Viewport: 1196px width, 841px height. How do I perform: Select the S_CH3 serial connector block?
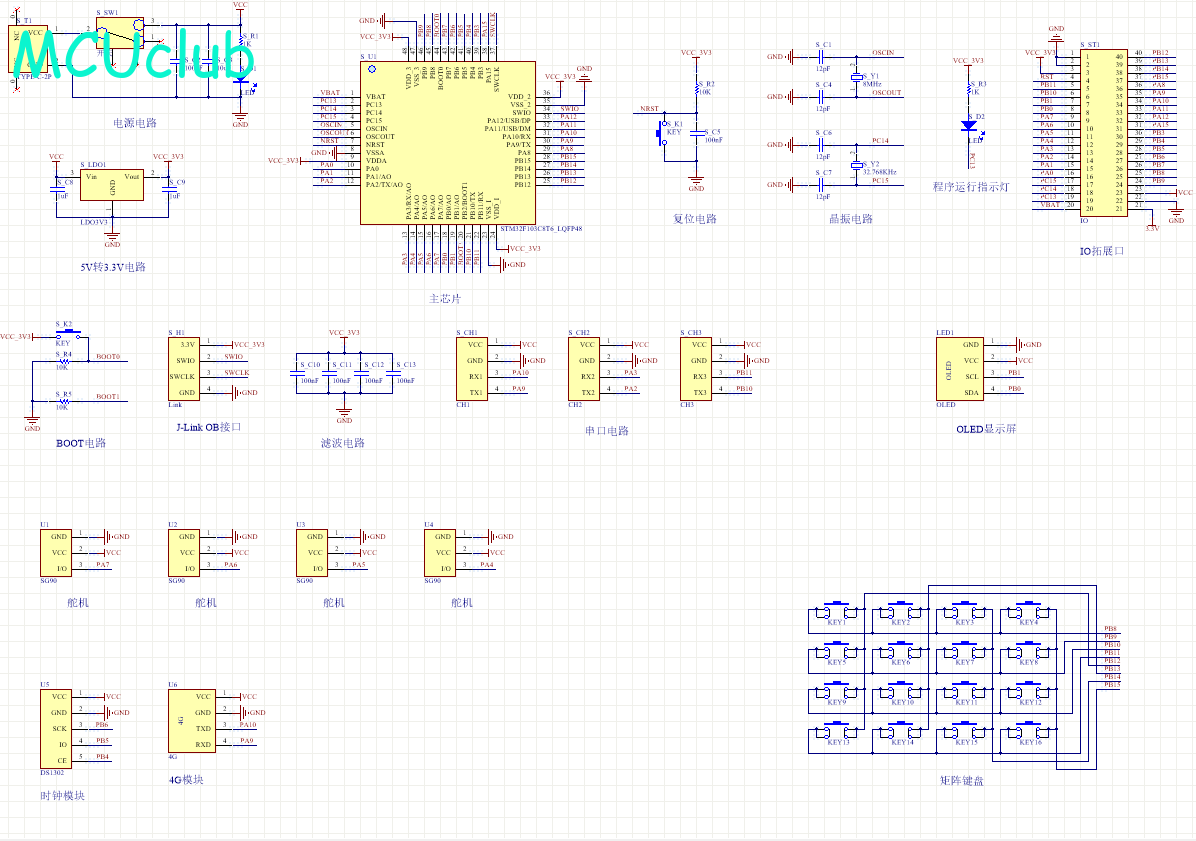696,369
